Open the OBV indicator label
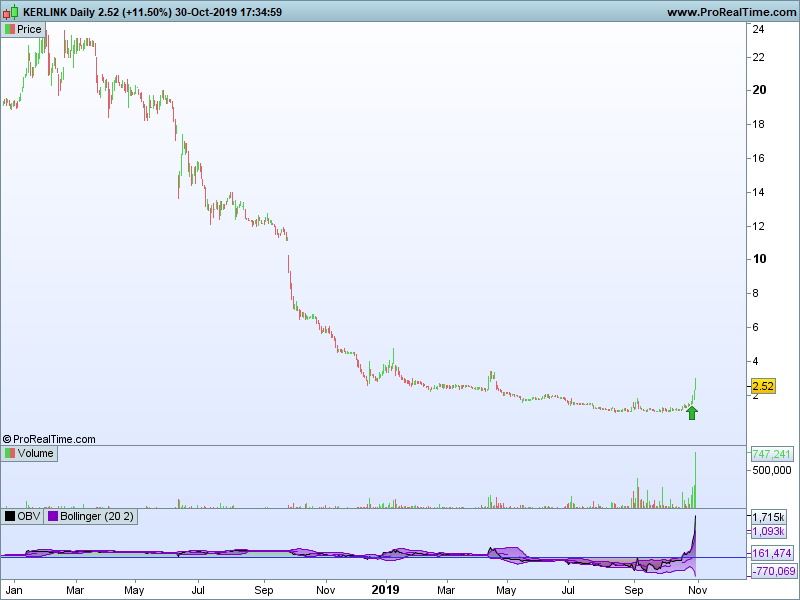The width and height of the screenshot is (800, 600). (22, 516)
